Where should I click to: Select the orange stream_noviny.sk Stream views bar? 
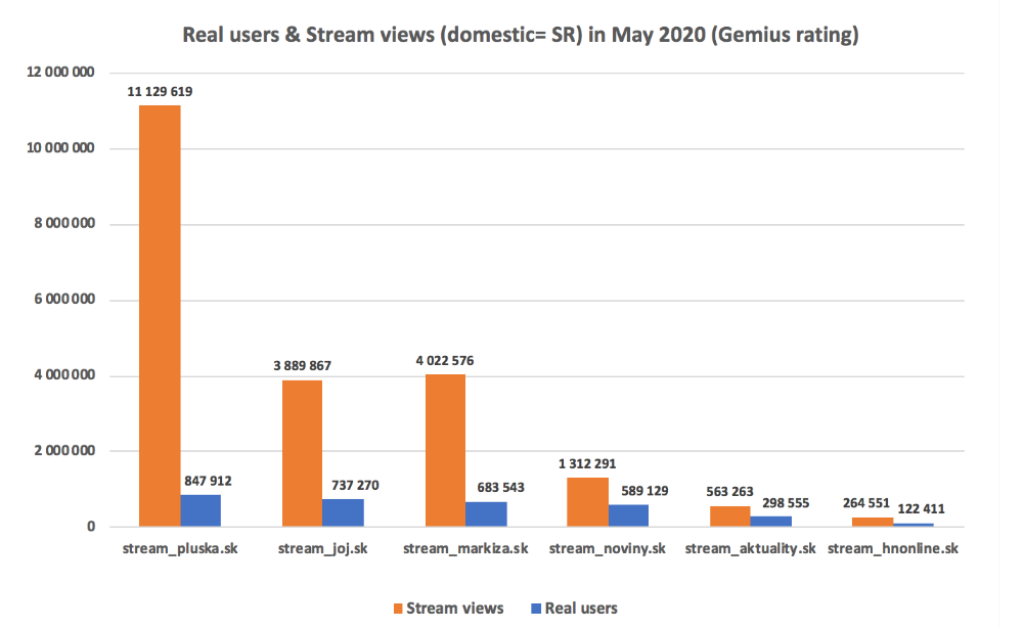click(588, 502)
